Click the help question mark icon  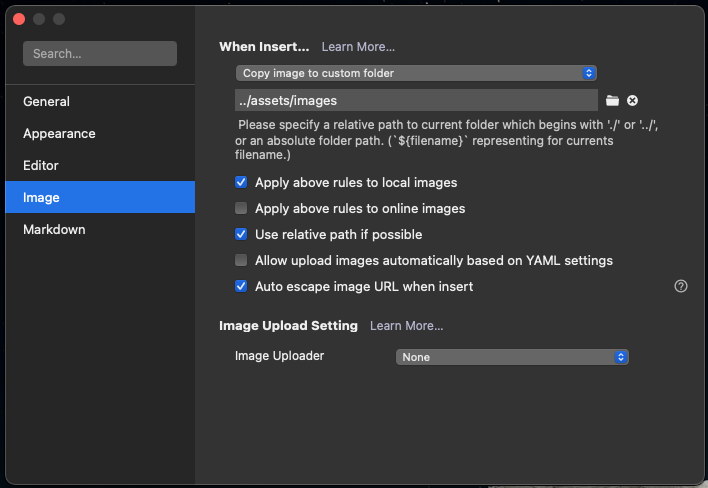681,286
